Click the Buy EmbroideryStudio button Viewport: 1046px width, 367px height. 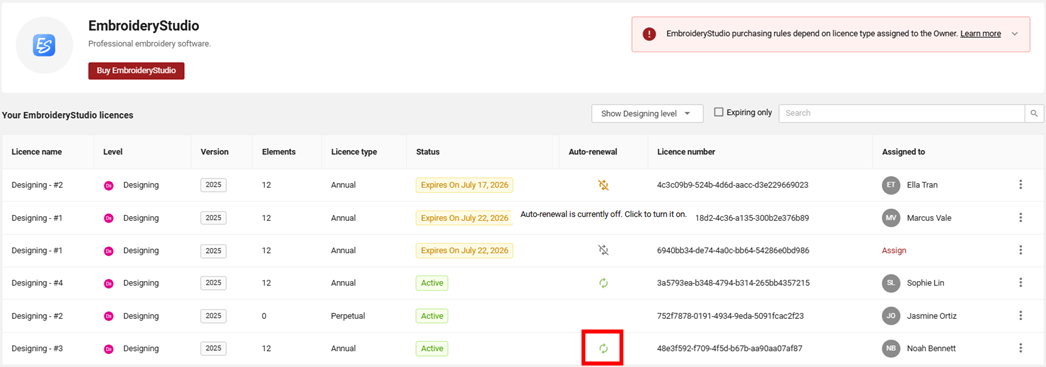[136, 71]
